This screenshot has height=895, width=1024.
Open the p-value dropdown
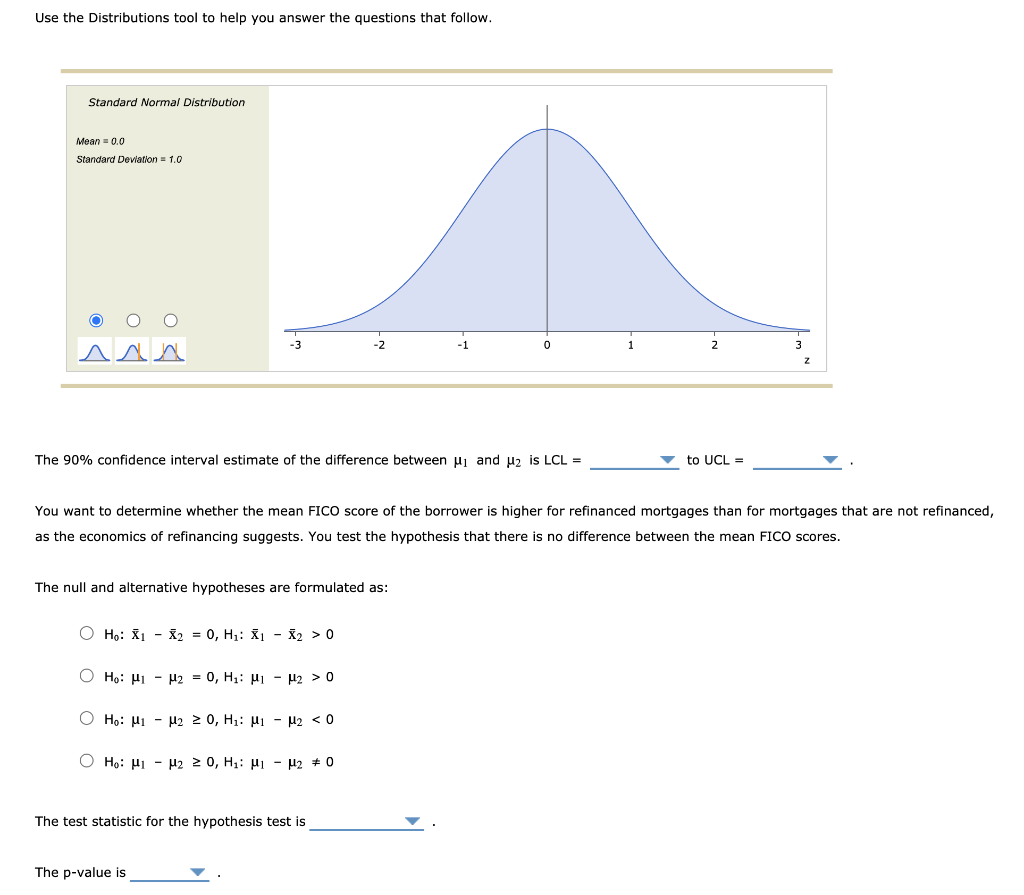194,872
